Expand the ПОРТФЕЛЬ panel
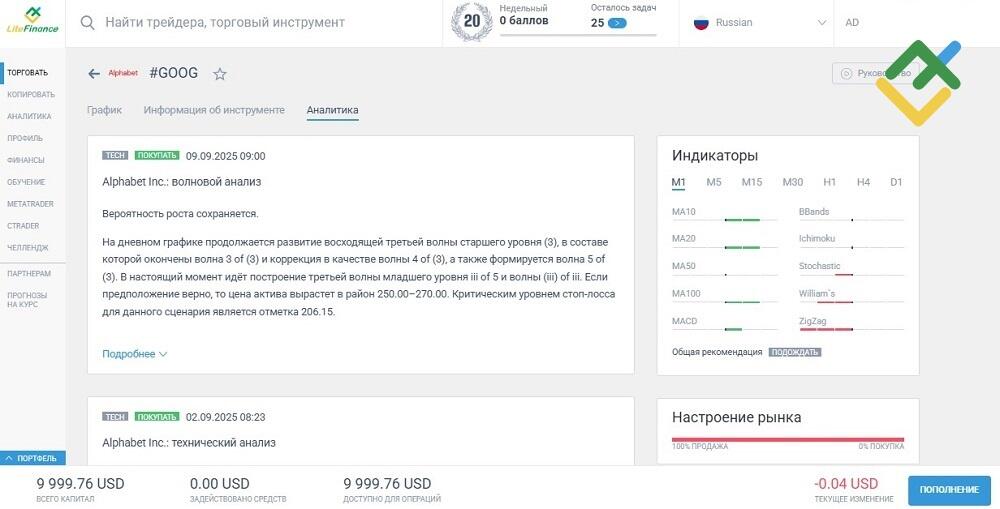Image resolution: width=1000 pixels, height=509 pixels. click(32, 458)
